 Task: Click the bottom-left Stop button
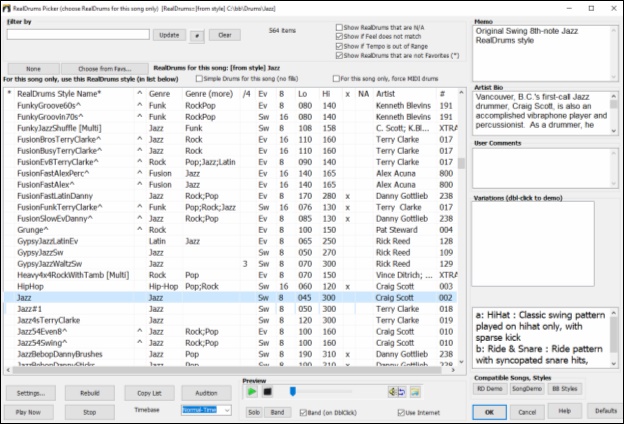click(x=90, y=412)
